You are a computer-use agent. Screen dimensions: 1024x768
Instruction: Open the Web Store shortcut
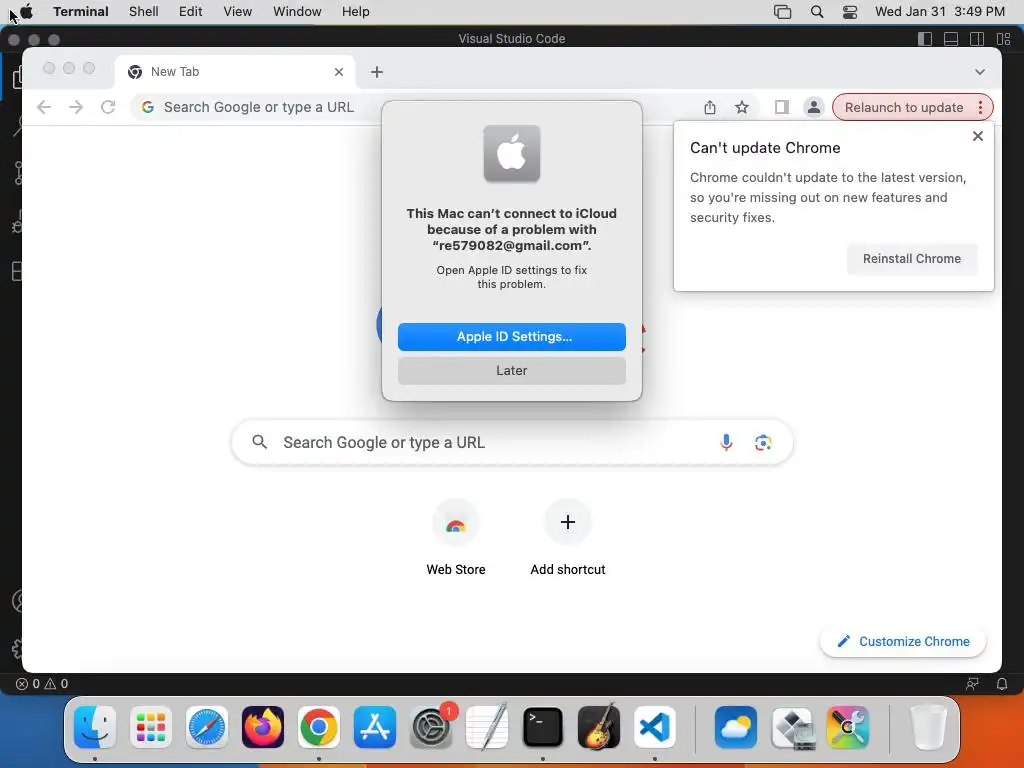tap(456, 538)
